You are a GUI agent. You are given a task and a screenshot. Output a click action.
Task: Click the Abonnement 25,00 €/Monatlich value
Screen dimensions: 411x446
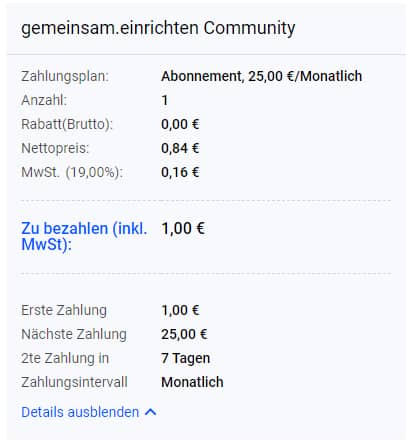262,76
